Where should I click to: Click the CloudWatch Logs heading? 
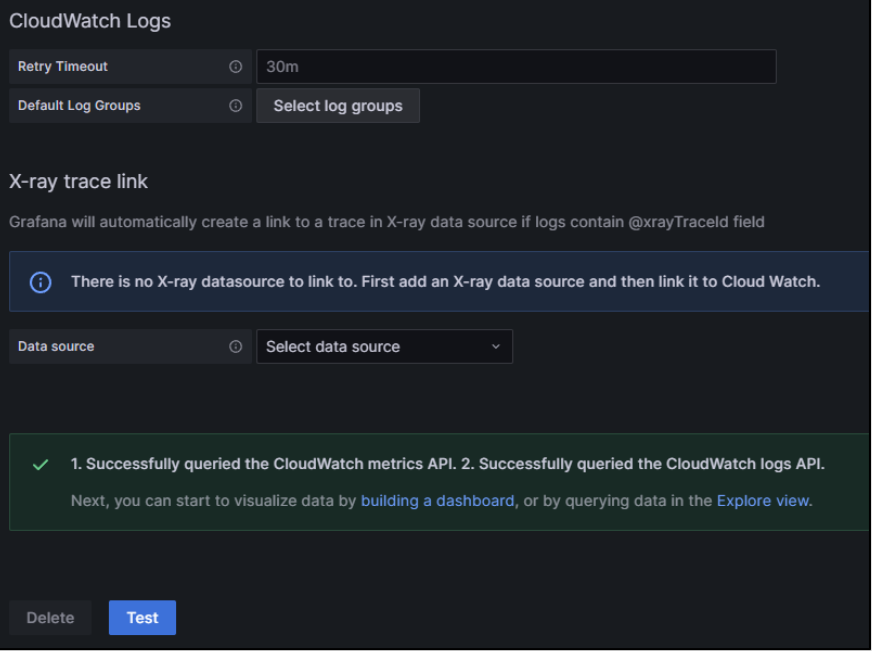(90, 21)
